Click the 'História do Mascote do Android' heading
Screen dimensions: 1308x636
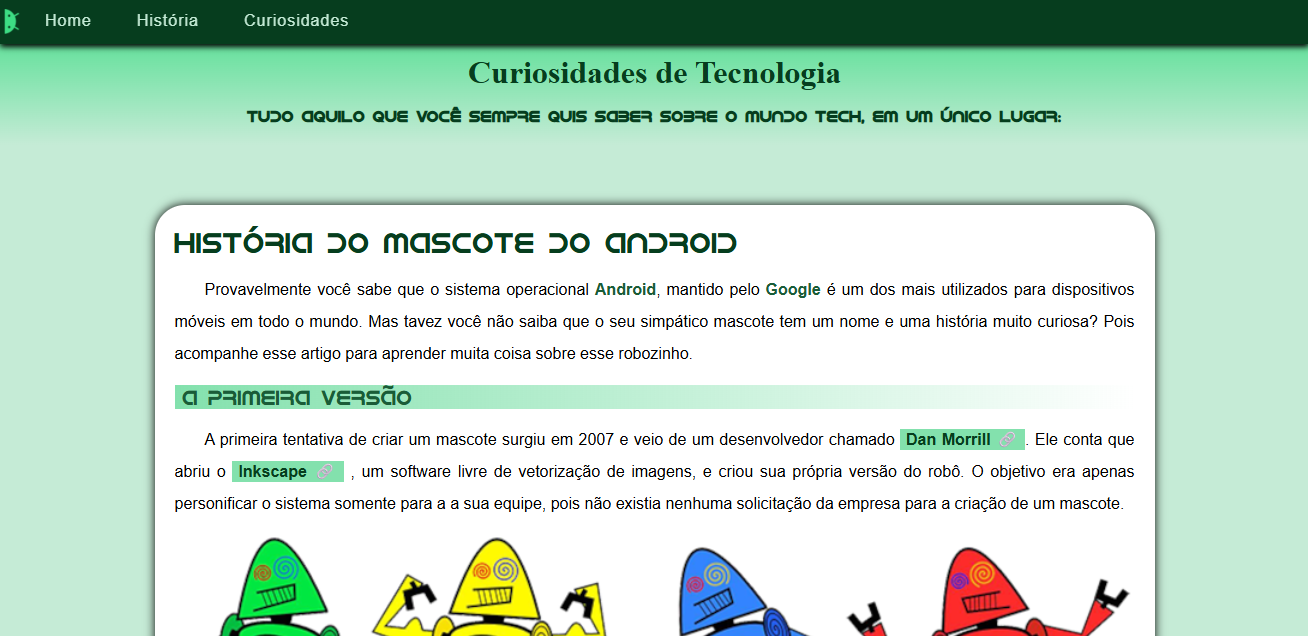[455, 242]
